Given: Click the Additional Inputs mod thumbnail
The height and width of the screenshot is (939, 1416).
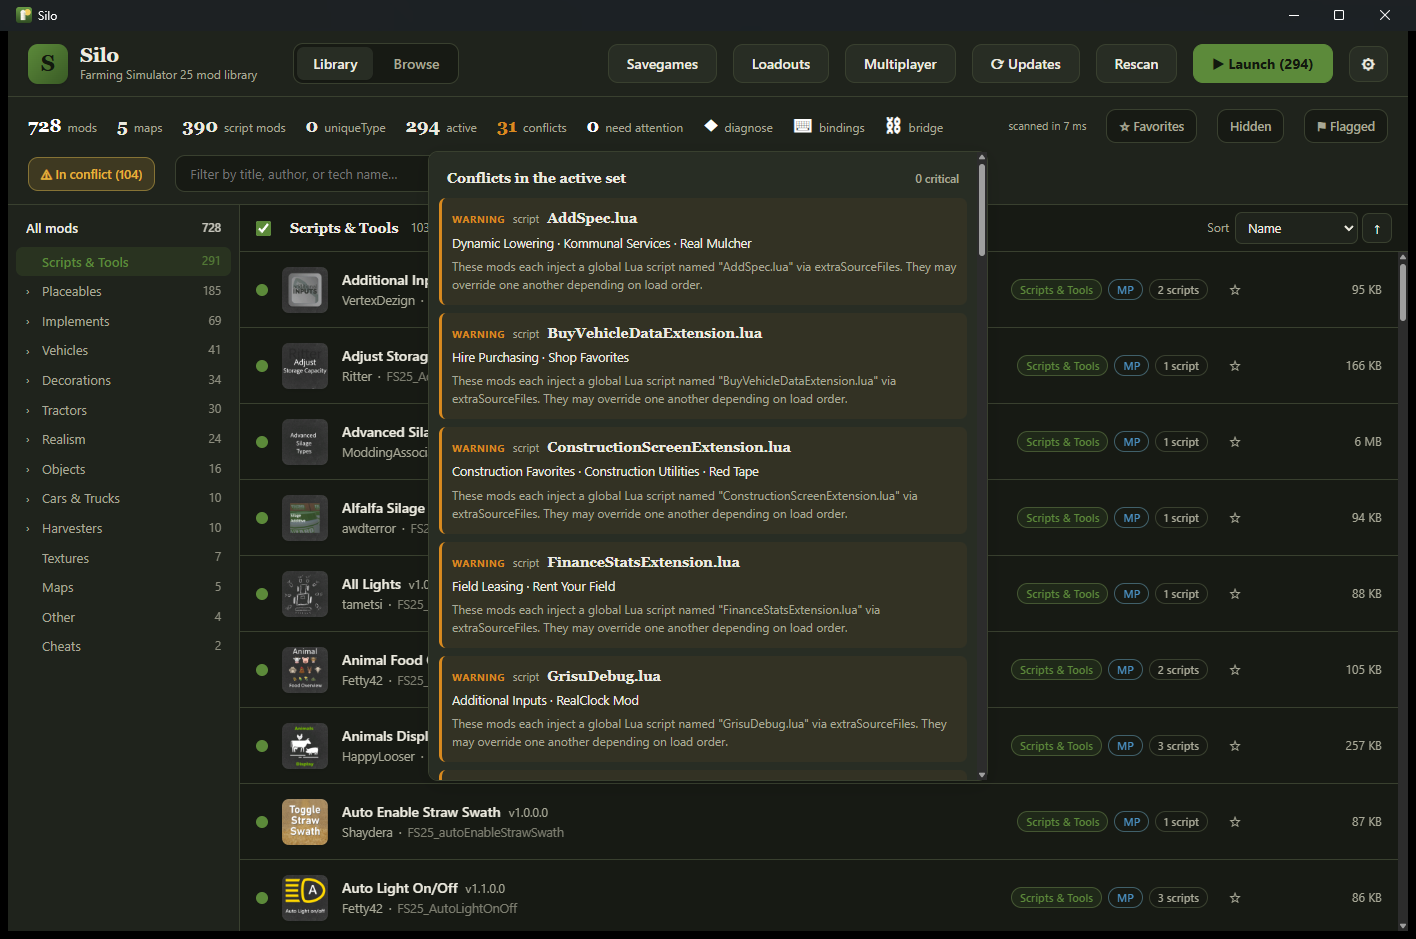Looking at the screenshot, I should pyautogui.click(x=305, y=290).
